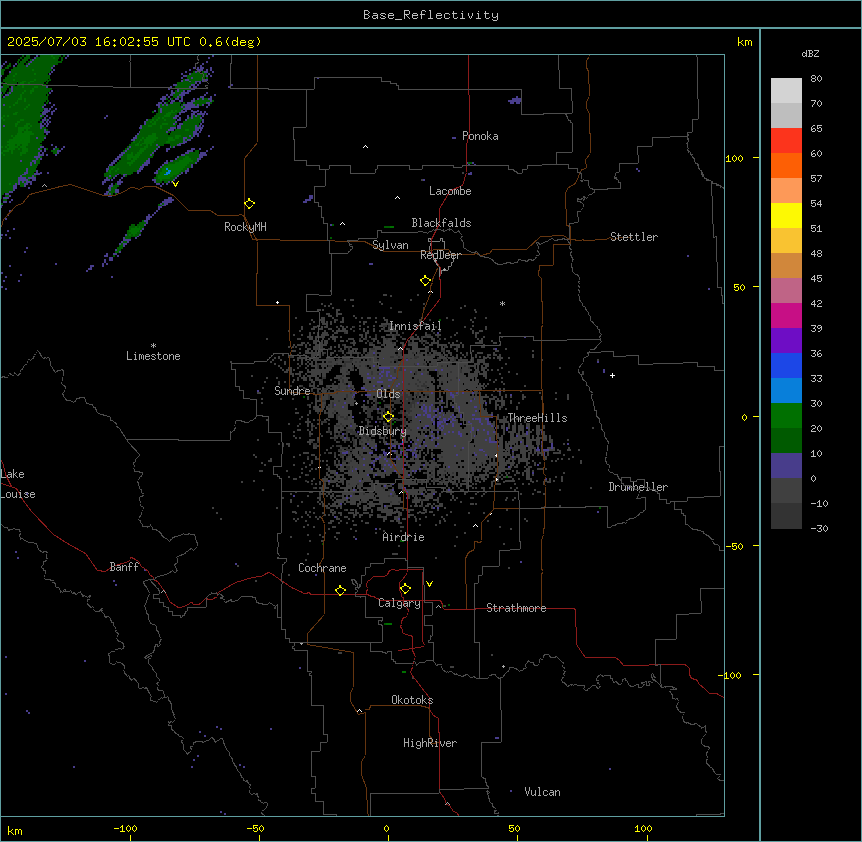The width and height of the screenshot is (862, 842).
Task: Click the dBZ legend heading
Action: point(810,53)
